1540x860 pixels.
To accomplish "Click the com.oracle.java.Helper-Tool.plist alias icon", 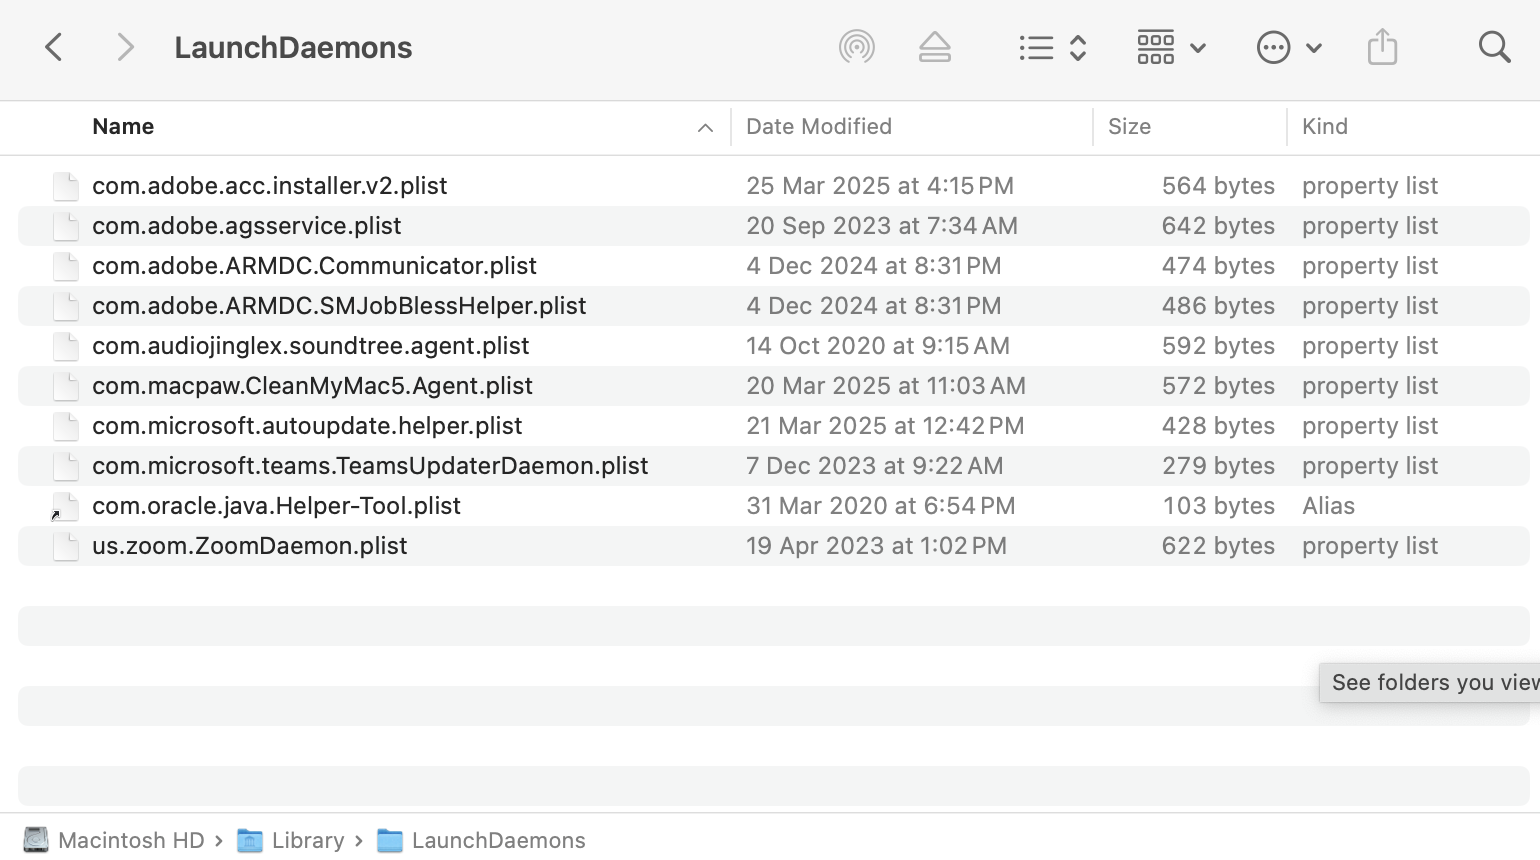I will coord(66,506).
